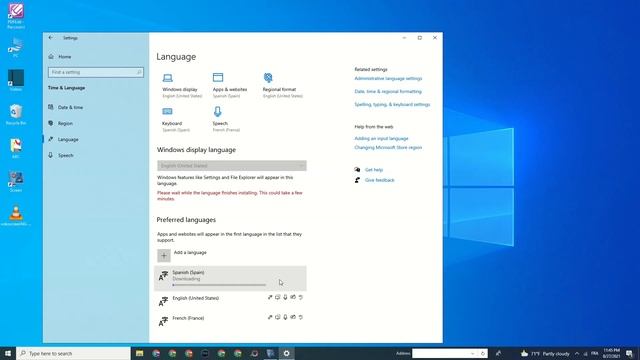Viewport: 640px width, 360px height.
Task: Open File Explorer from the taskbar
Action: 140,353
